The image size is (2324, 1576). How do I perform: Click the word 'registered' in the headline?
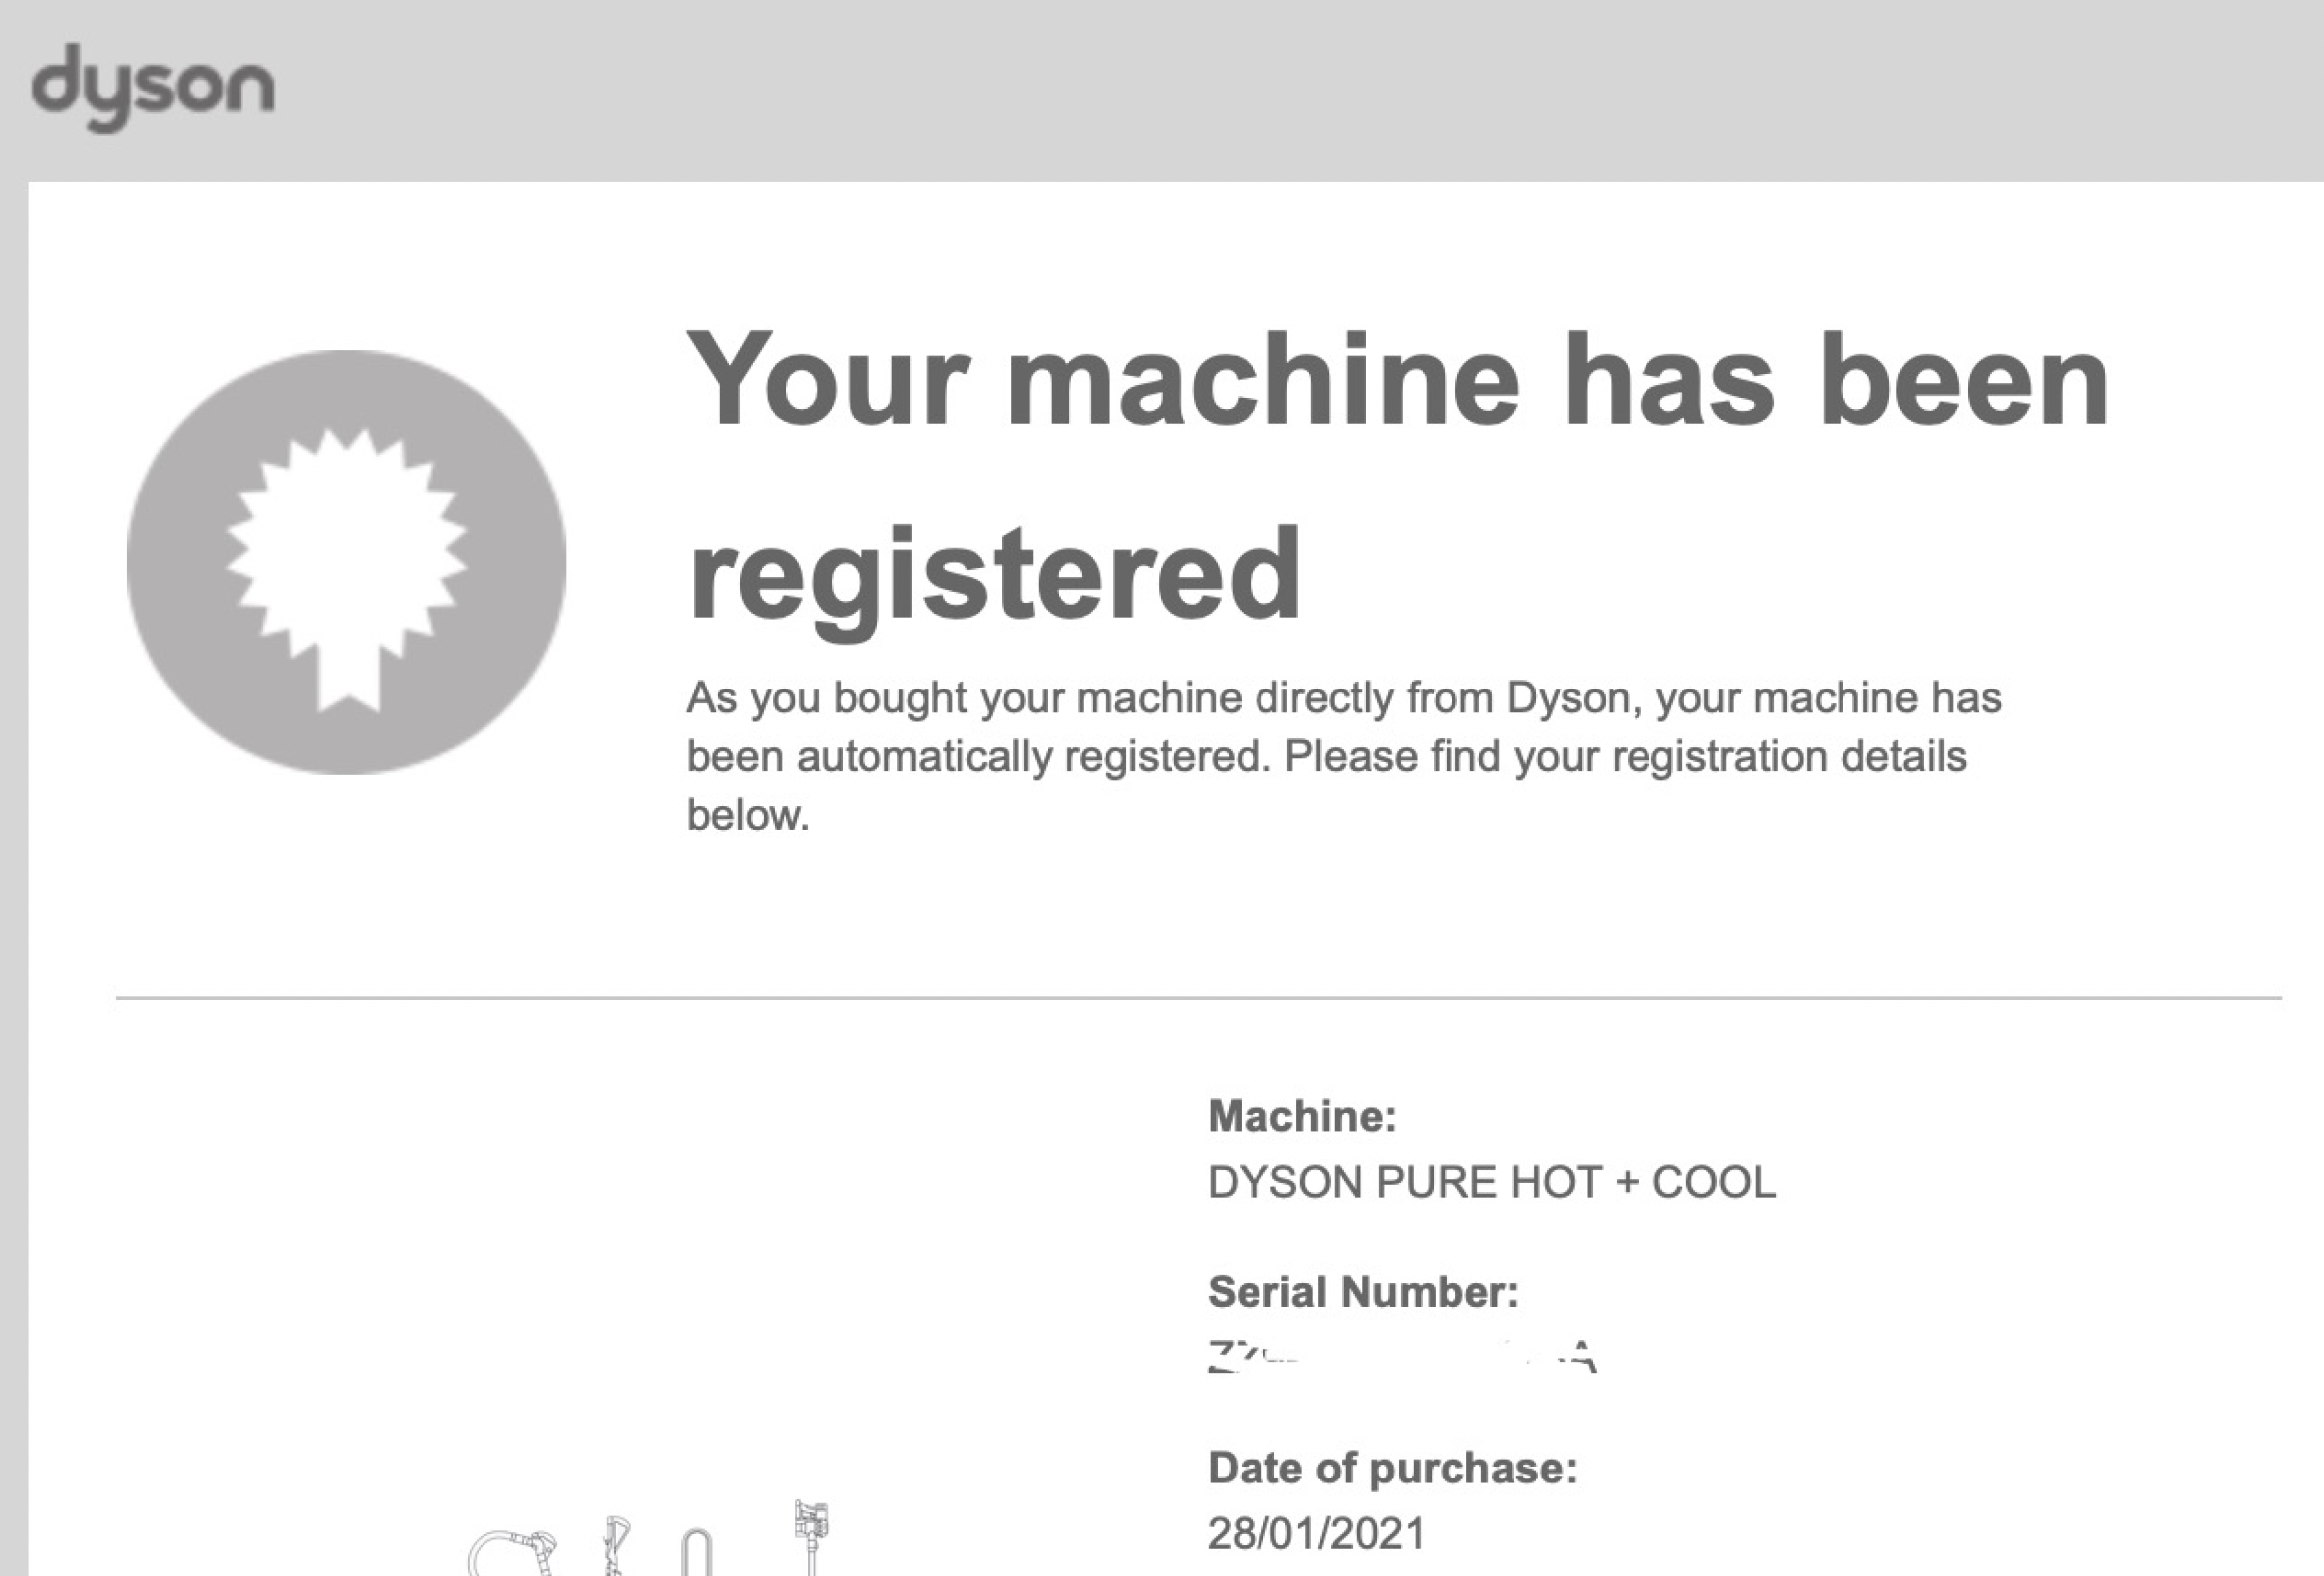(x=995, y=575)
